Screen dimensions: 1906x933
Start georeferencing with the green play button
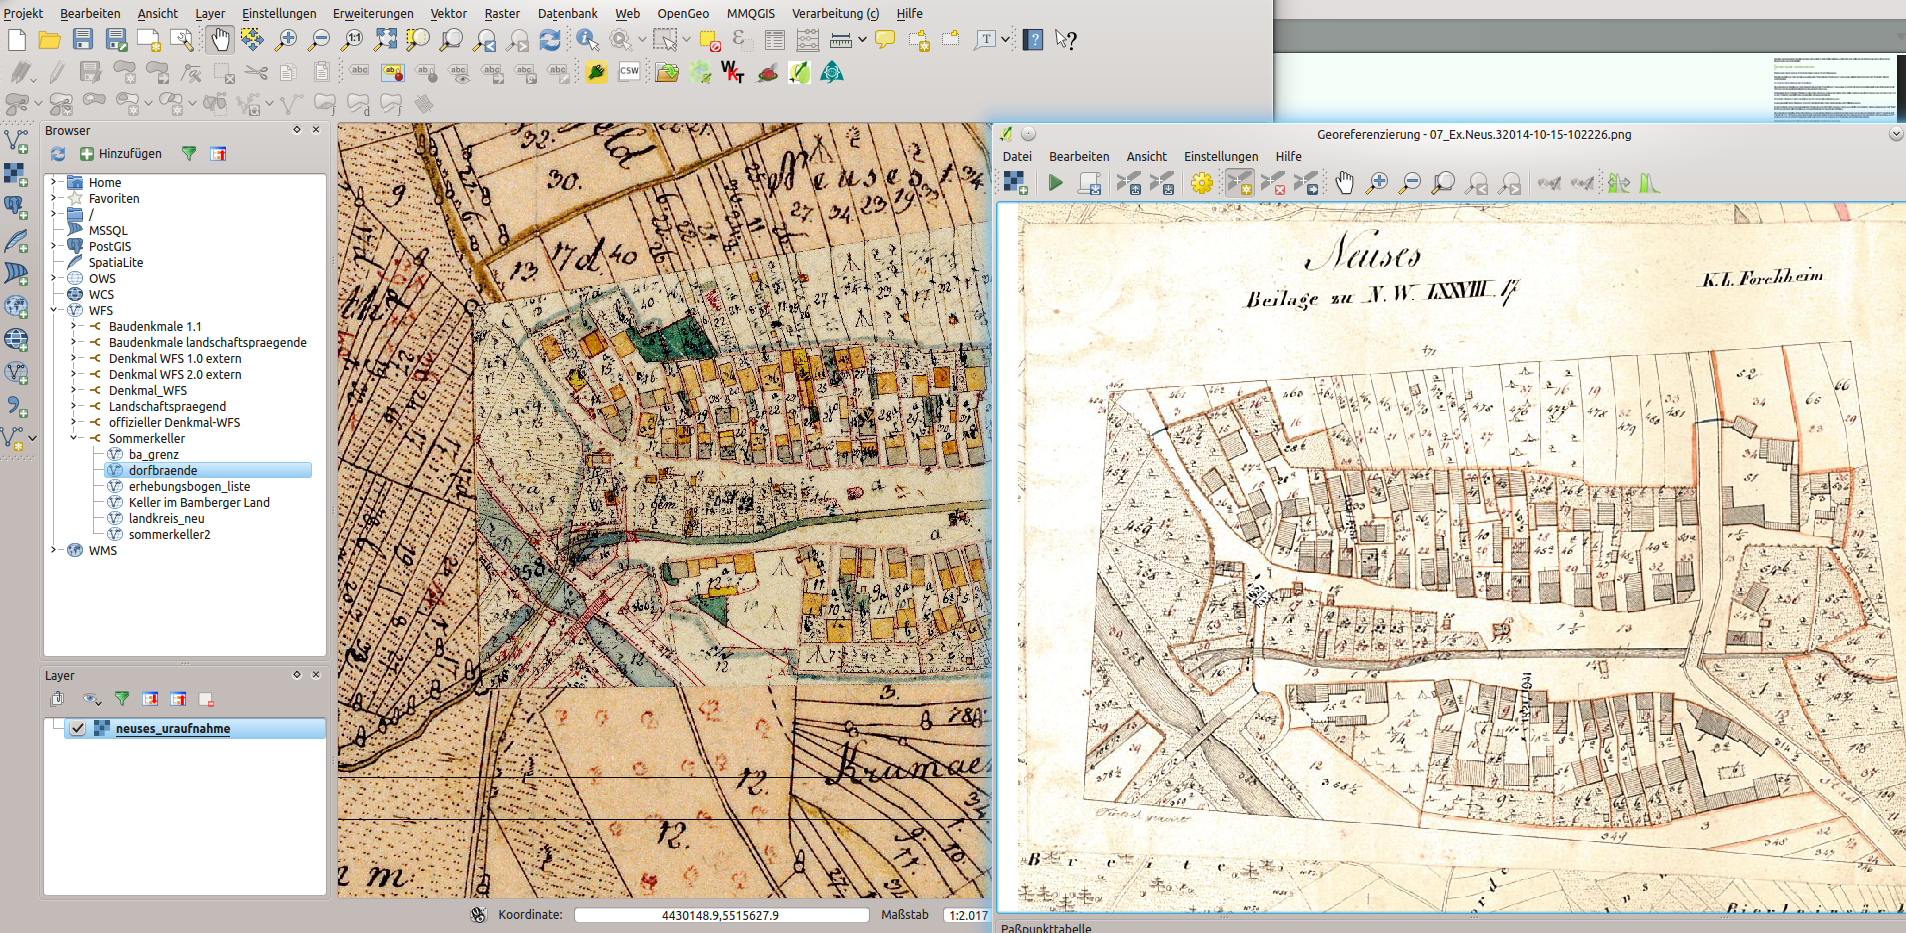(x=1055, y=183)
